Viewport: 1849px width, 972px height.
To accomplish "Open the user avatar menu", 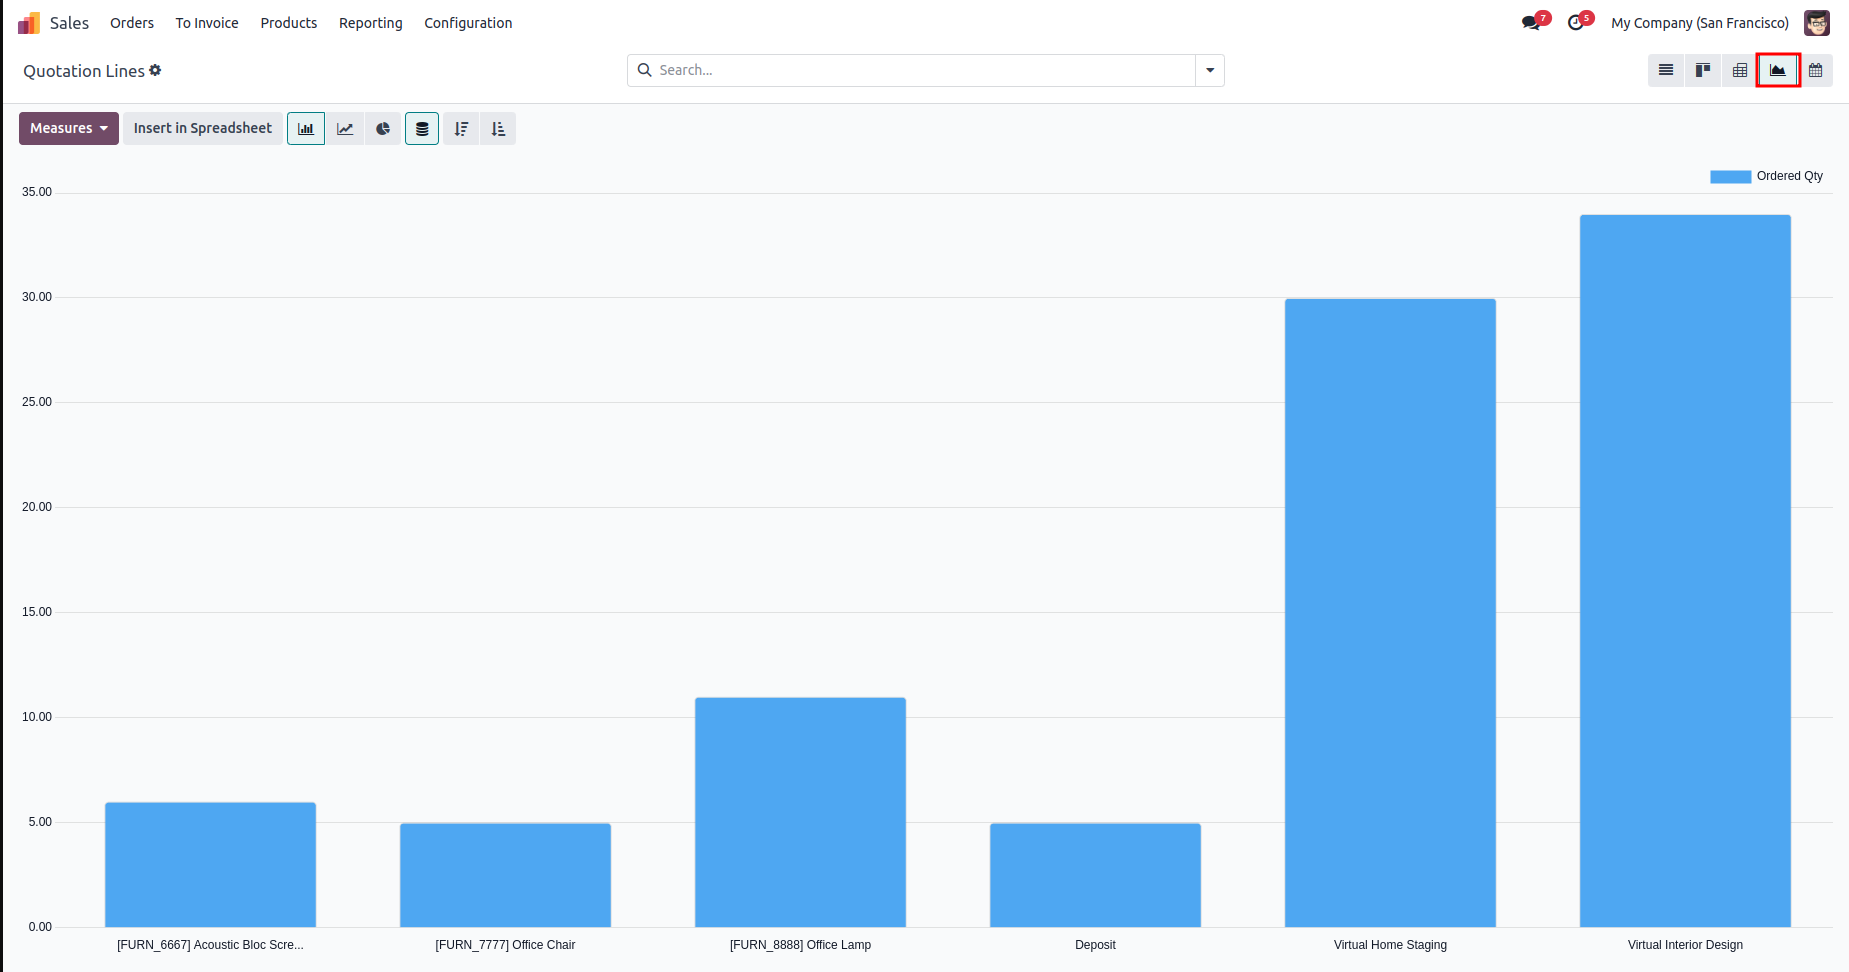I will [1817, 23].
